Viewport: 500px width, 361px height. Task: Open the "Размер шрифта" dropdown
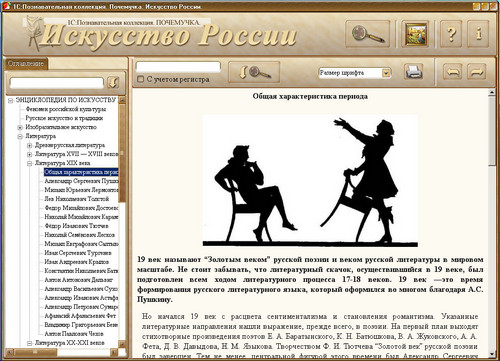(x=386, y=73)
